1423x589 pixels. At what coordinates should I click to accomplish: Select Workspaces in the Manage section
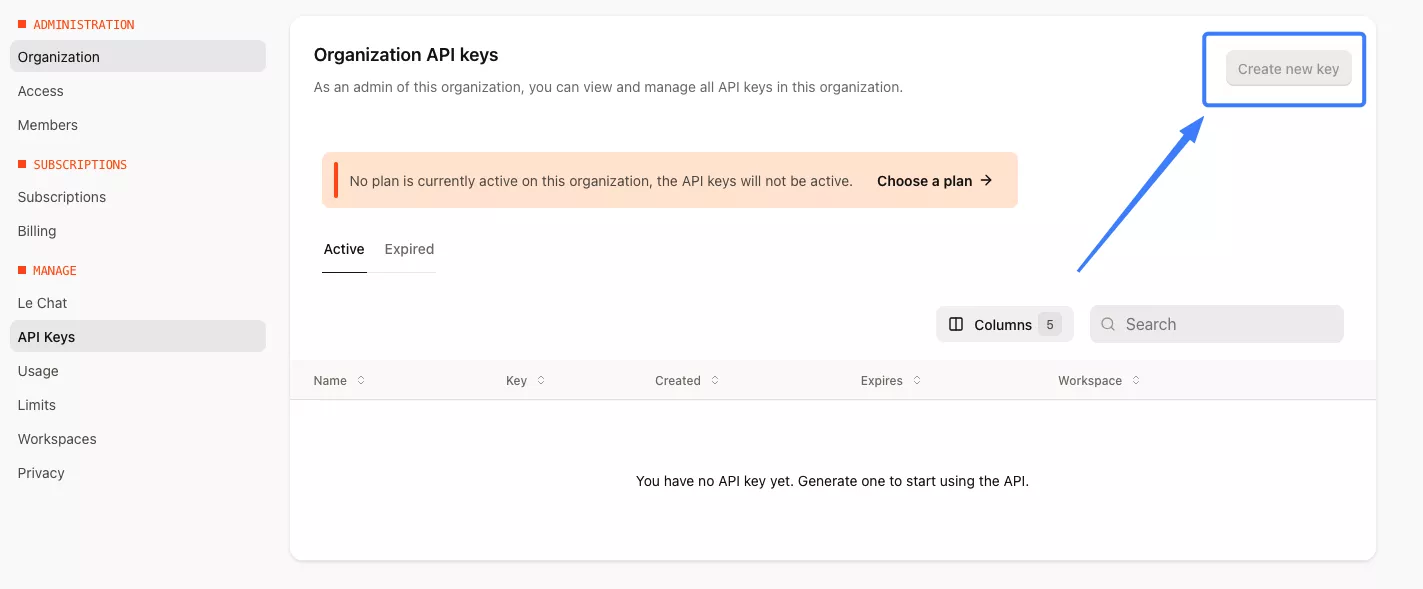pos(57,439)
